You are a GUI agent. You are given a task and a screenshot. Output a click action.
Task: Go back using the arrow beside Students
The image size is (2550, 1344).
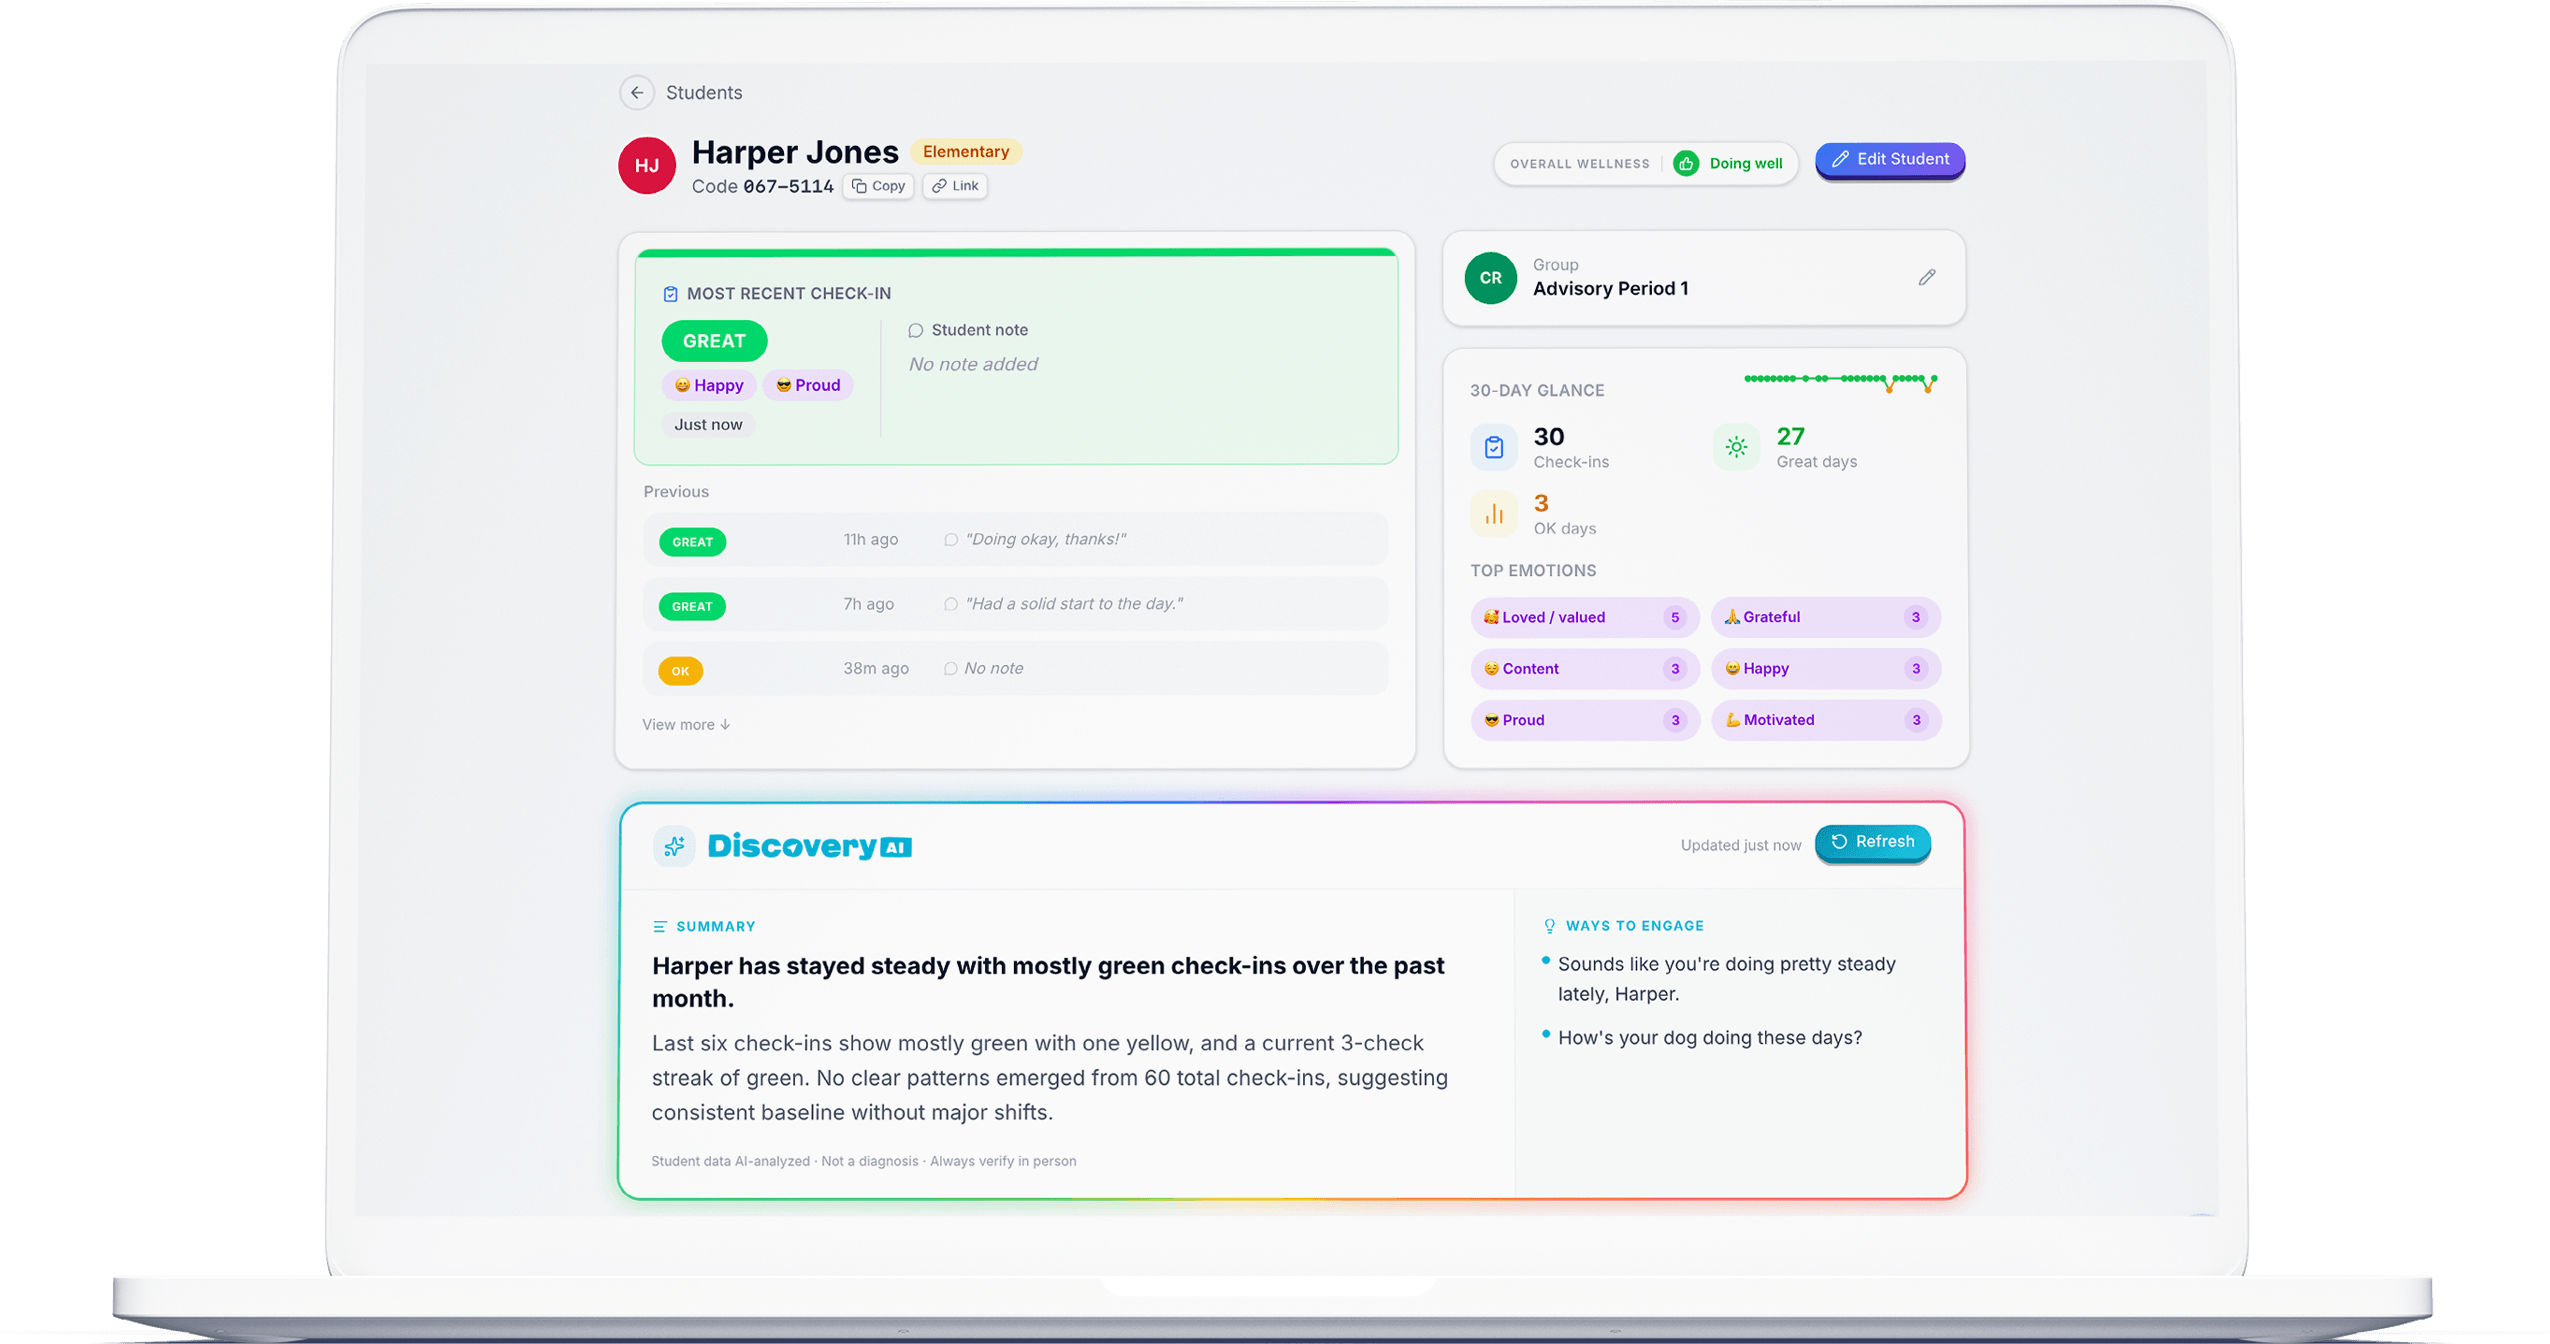tap(636, 92)
